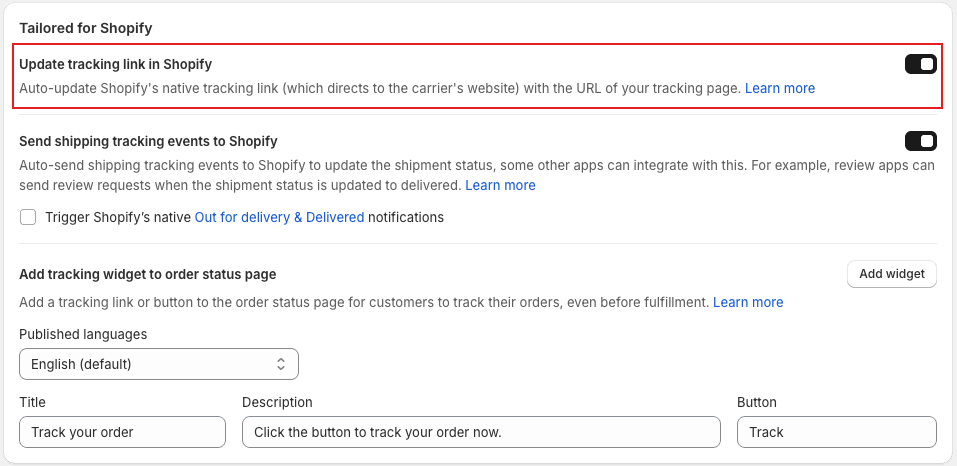Screen dimensions: 957x466
Task: Click the Description label above the text field
Action: (x=277, y=403)
